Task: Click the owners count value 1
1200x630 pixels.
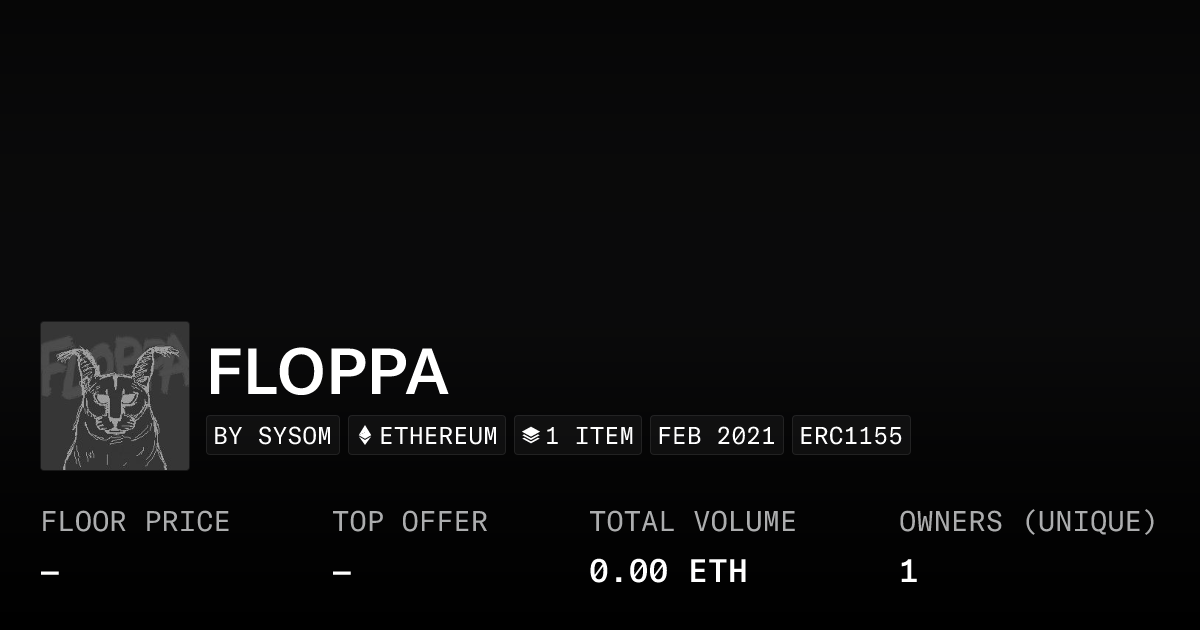Action: coord(908,572)
